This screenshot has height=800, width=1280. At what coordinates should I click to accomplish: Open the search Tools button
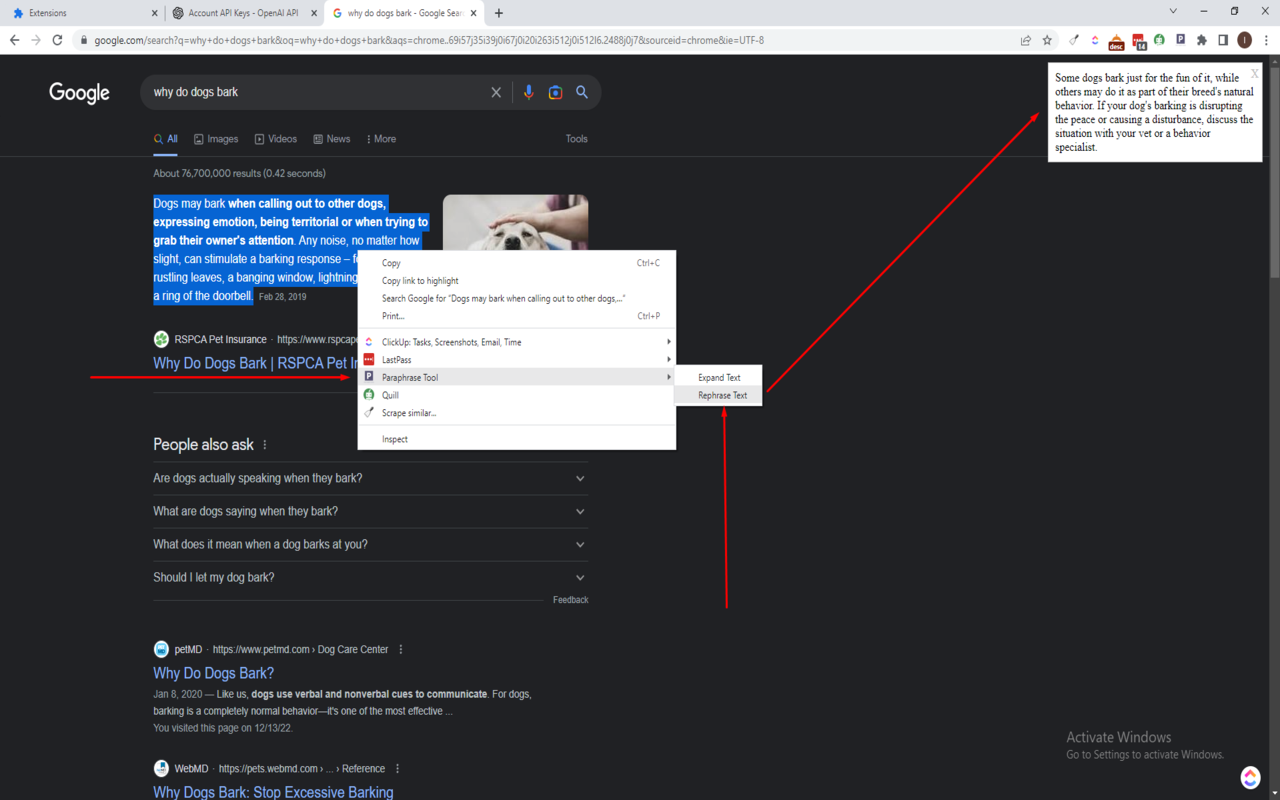coord(577,139)
